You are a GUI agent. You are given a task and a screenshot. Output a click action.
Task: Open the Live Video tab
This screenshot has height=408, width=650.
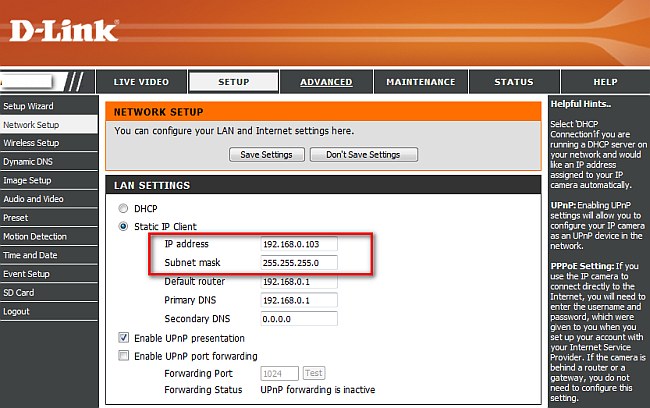[141, 82]
